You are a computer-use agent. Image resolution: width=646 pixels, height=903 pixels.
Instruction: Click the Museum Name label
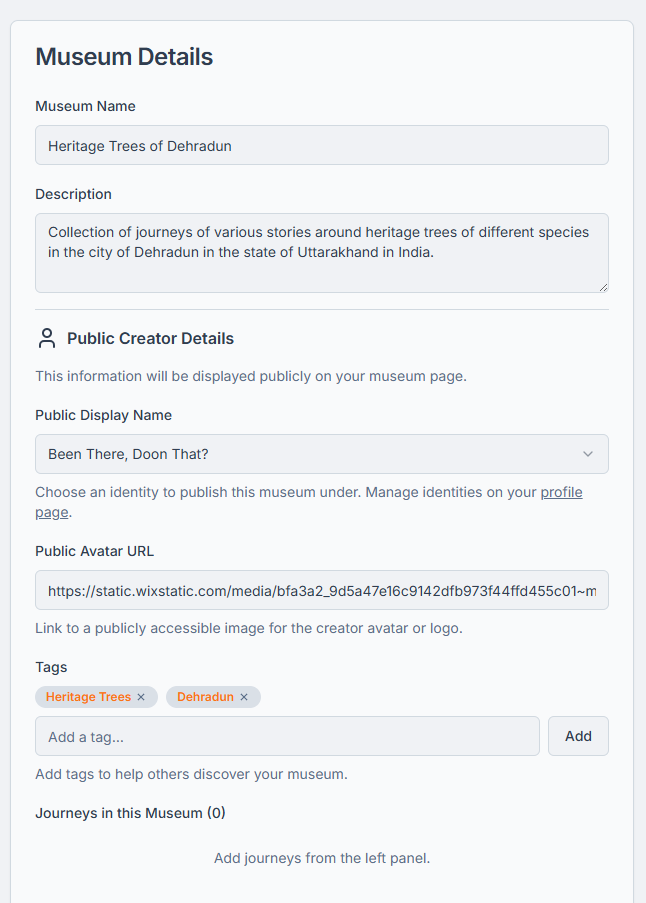(x=85, y=106)
